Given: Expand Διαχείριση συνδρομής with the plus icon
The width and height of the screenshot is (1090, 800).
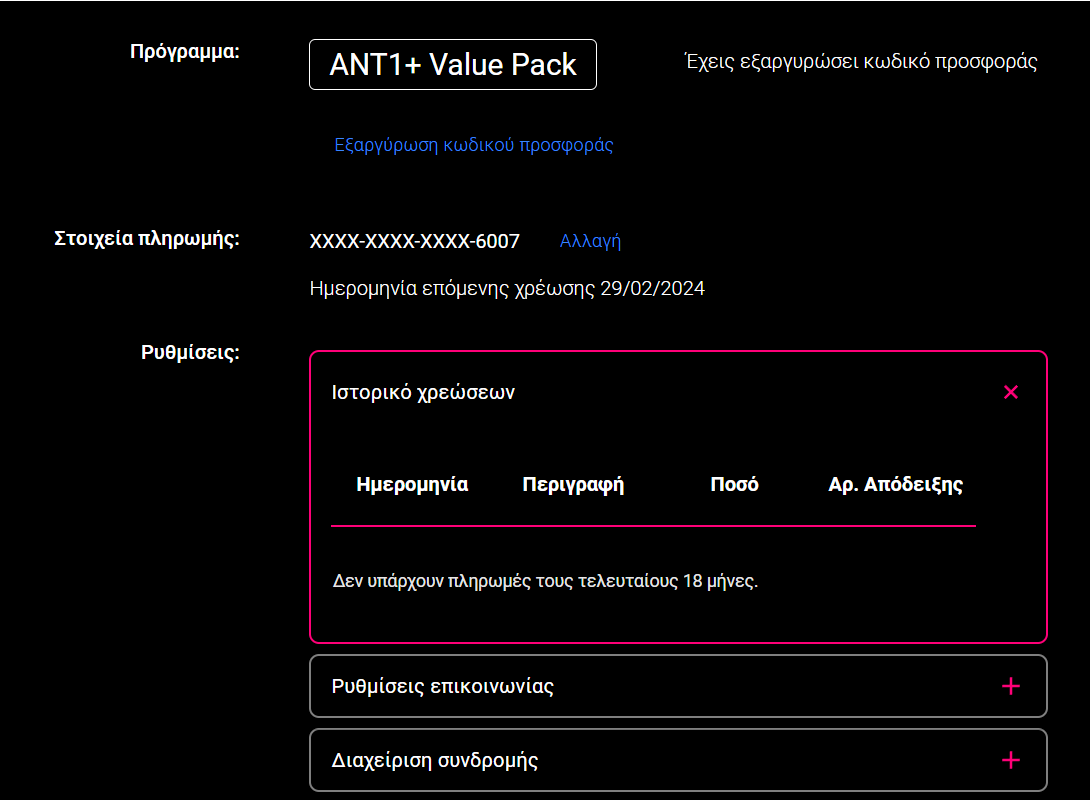Looking at the screenshot, I should (1011, 760).
